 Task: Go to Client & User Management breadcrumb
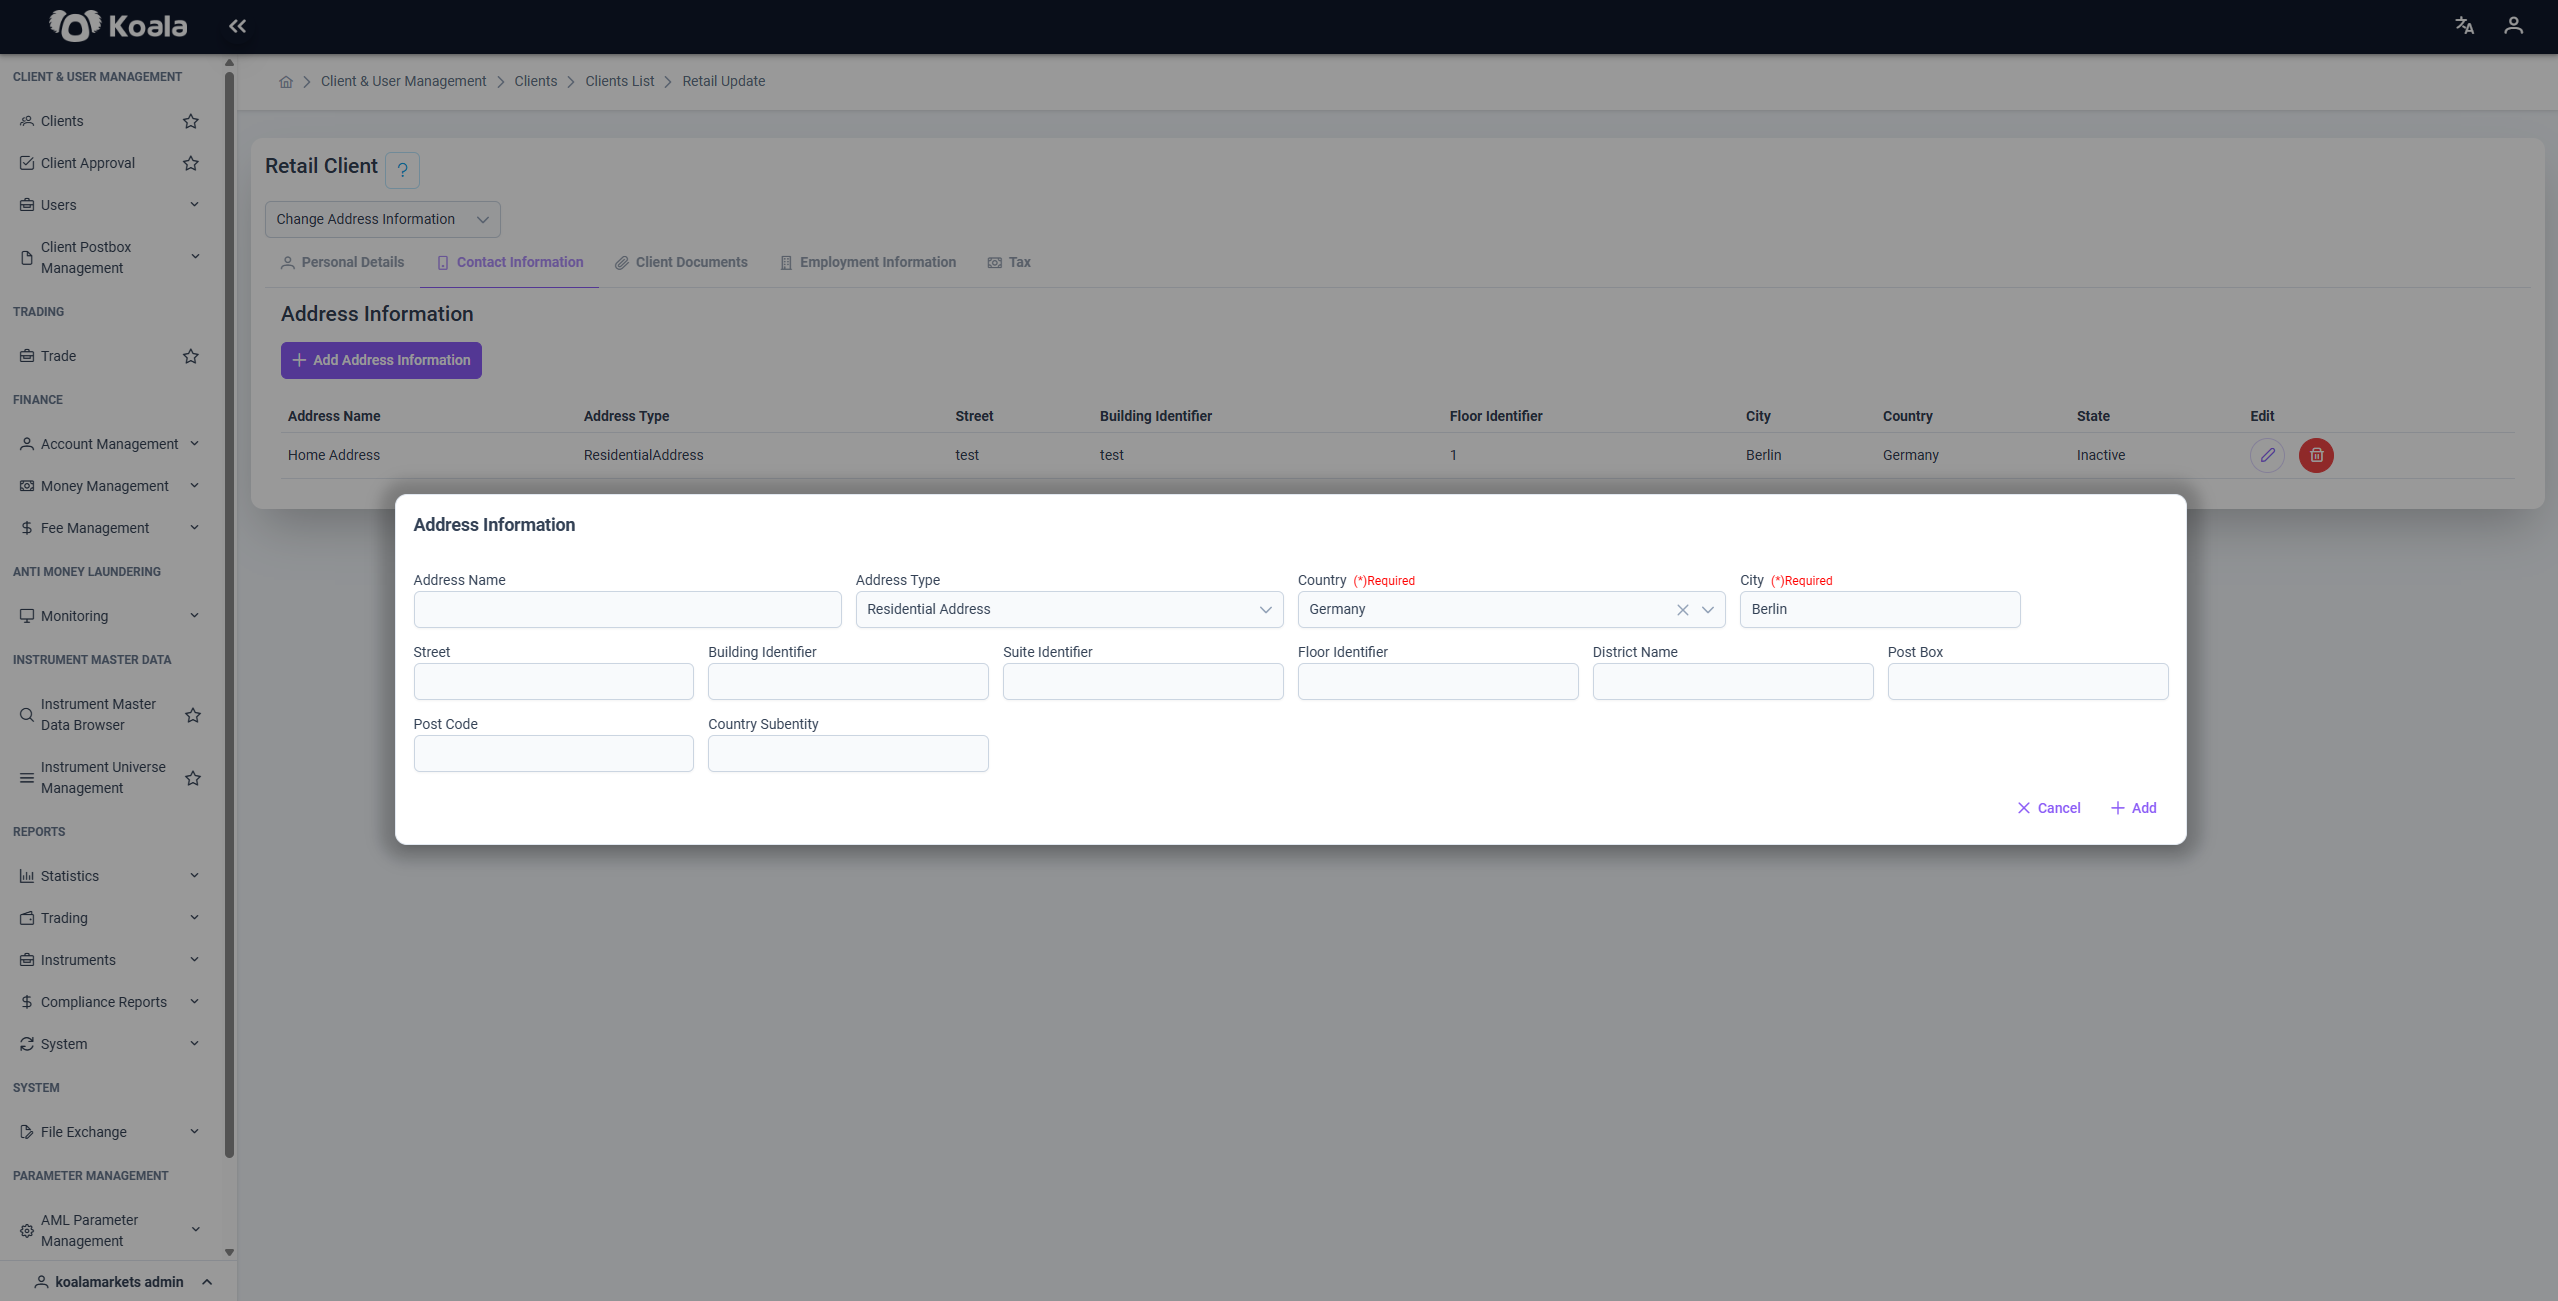tap(403, 82)
